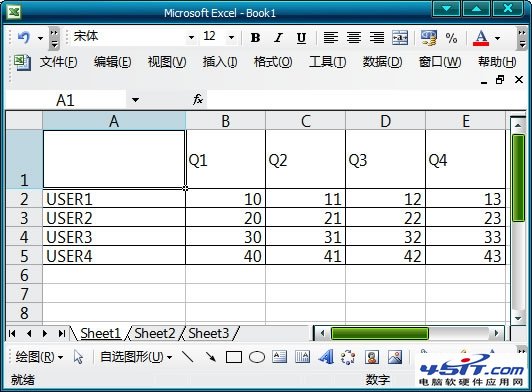Screen dimensions: 532x392
Task: Apply Percent Style button
Action: click(x=451, y=38)
